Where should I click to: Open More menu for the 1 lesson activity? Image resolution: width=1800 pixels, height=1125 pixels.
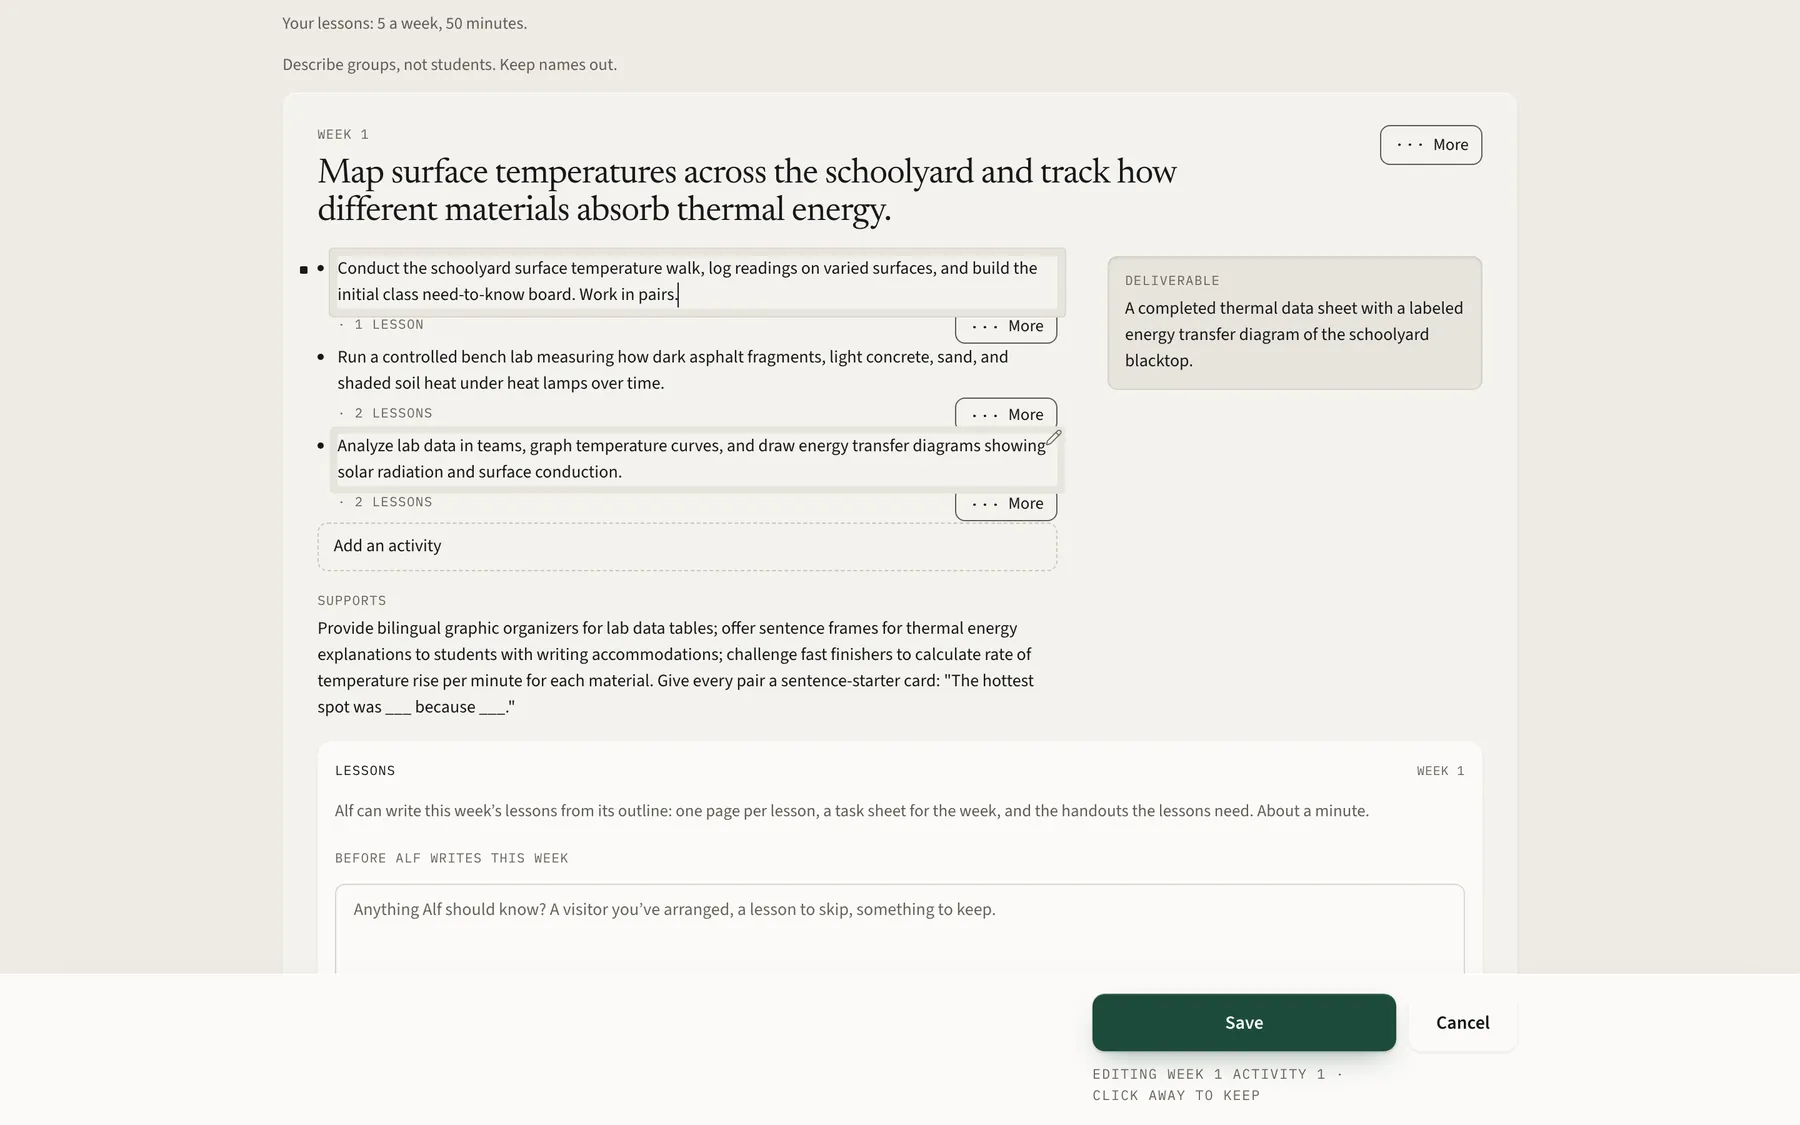pos(1006,326)
